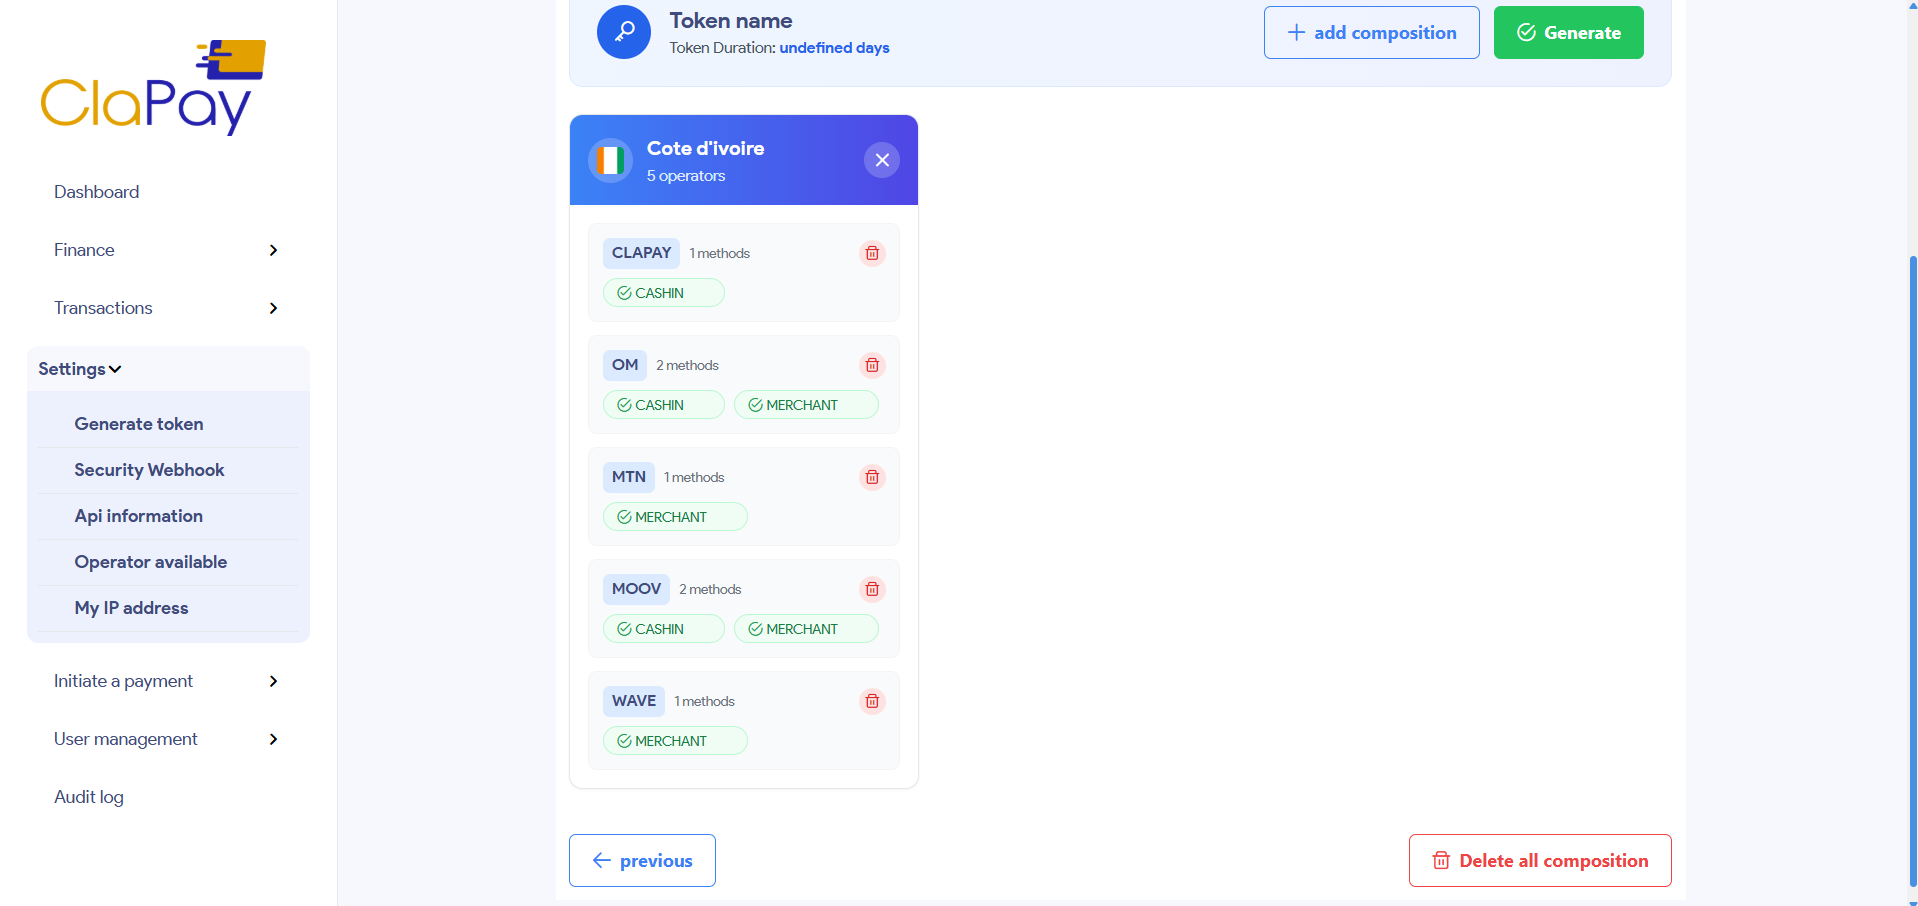1918x906 pixels.
Task: Delete the MOOV operator with trash icon
Action: [x=871, y=589]
